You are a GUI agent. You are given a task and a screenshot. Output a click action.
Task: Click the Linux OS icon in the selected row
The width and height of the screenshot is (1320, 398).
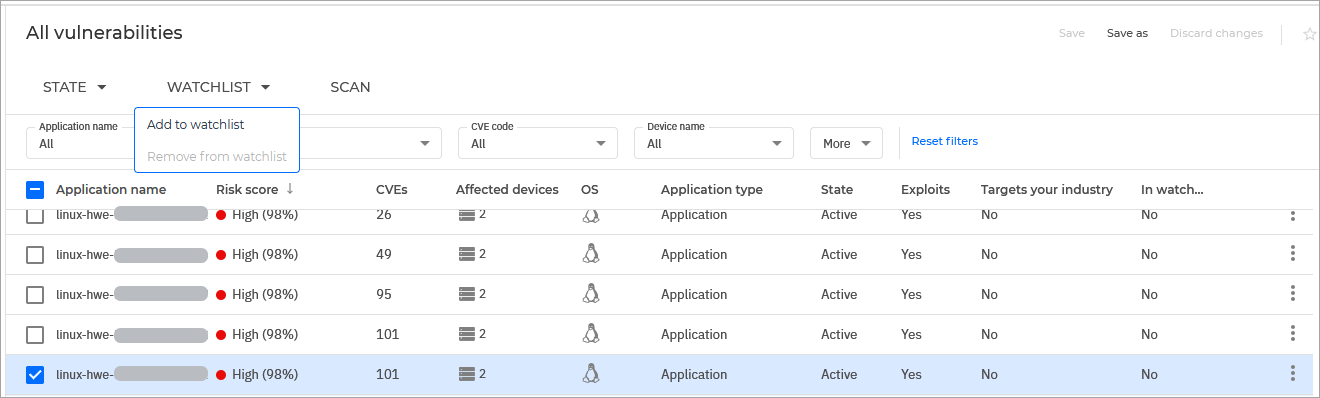point(590,374)
